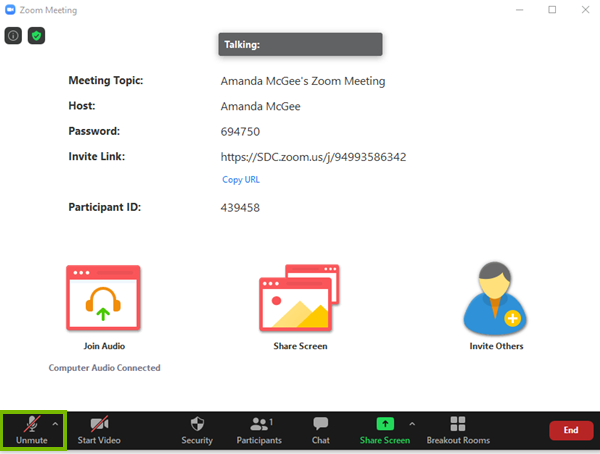Click the green encryption shield icon
The width and height of the screenshot is (600, 454).
point(36,36)
